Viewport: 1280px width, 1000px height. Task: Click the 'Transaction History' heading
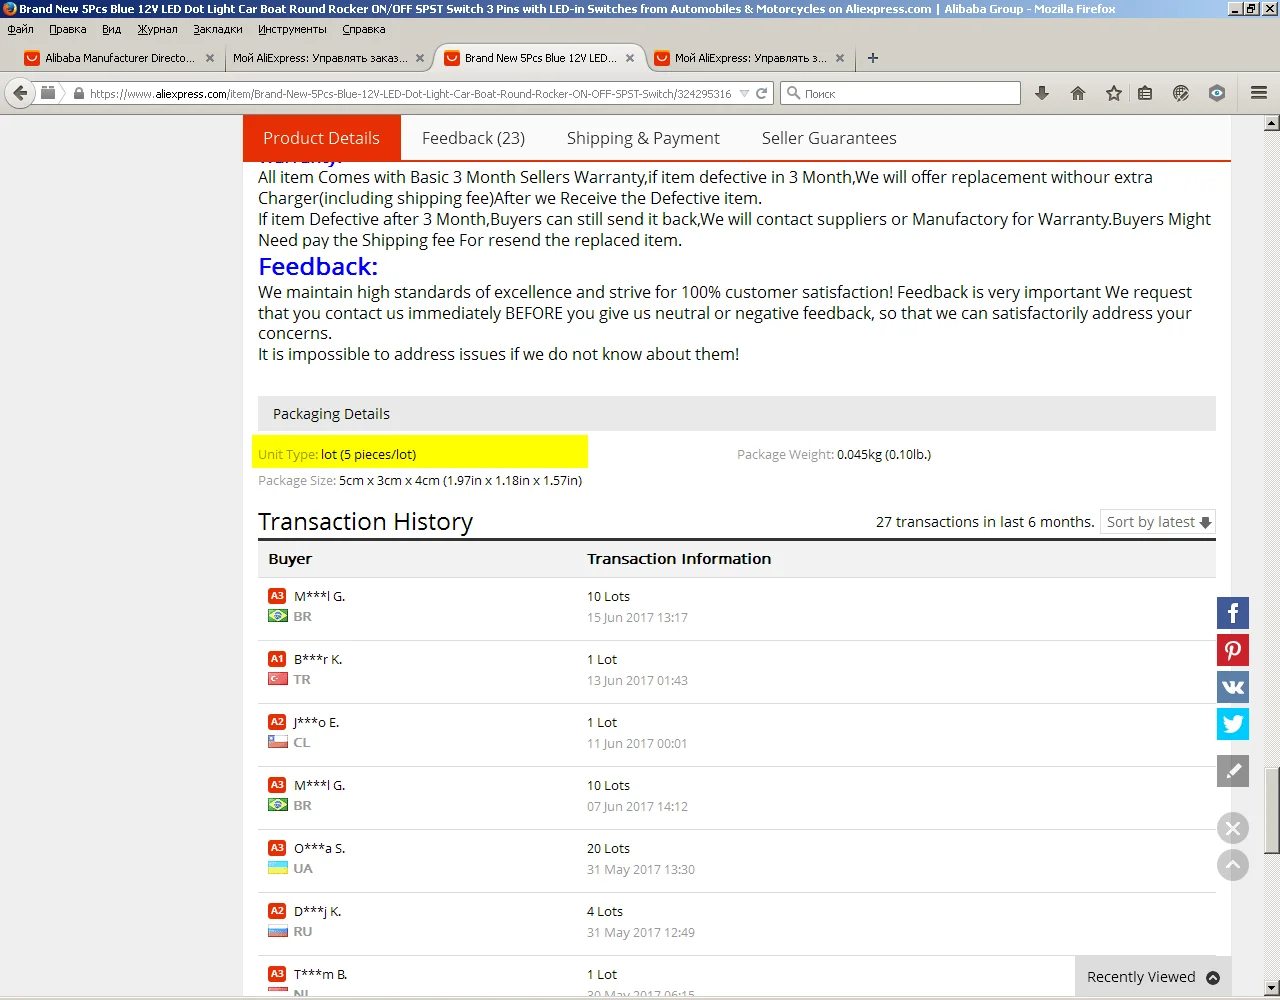[x=365, y=522]
